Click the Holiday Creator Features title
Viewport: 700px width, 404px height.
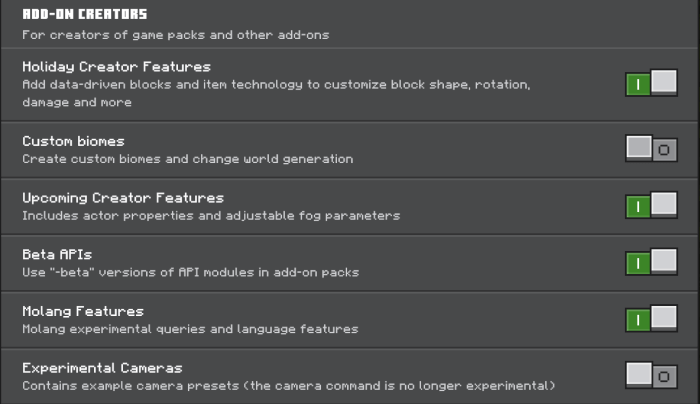(x=116, y=67)
